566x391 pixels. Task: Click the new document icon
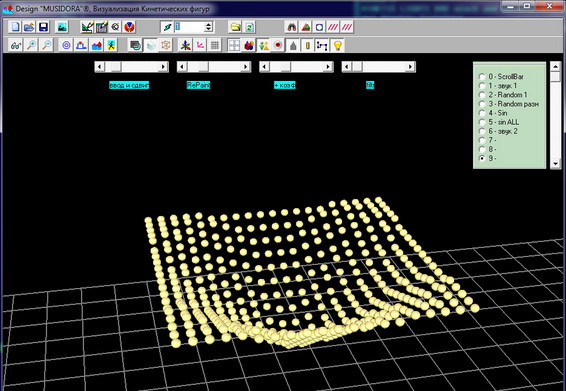[x=15, y=27]
